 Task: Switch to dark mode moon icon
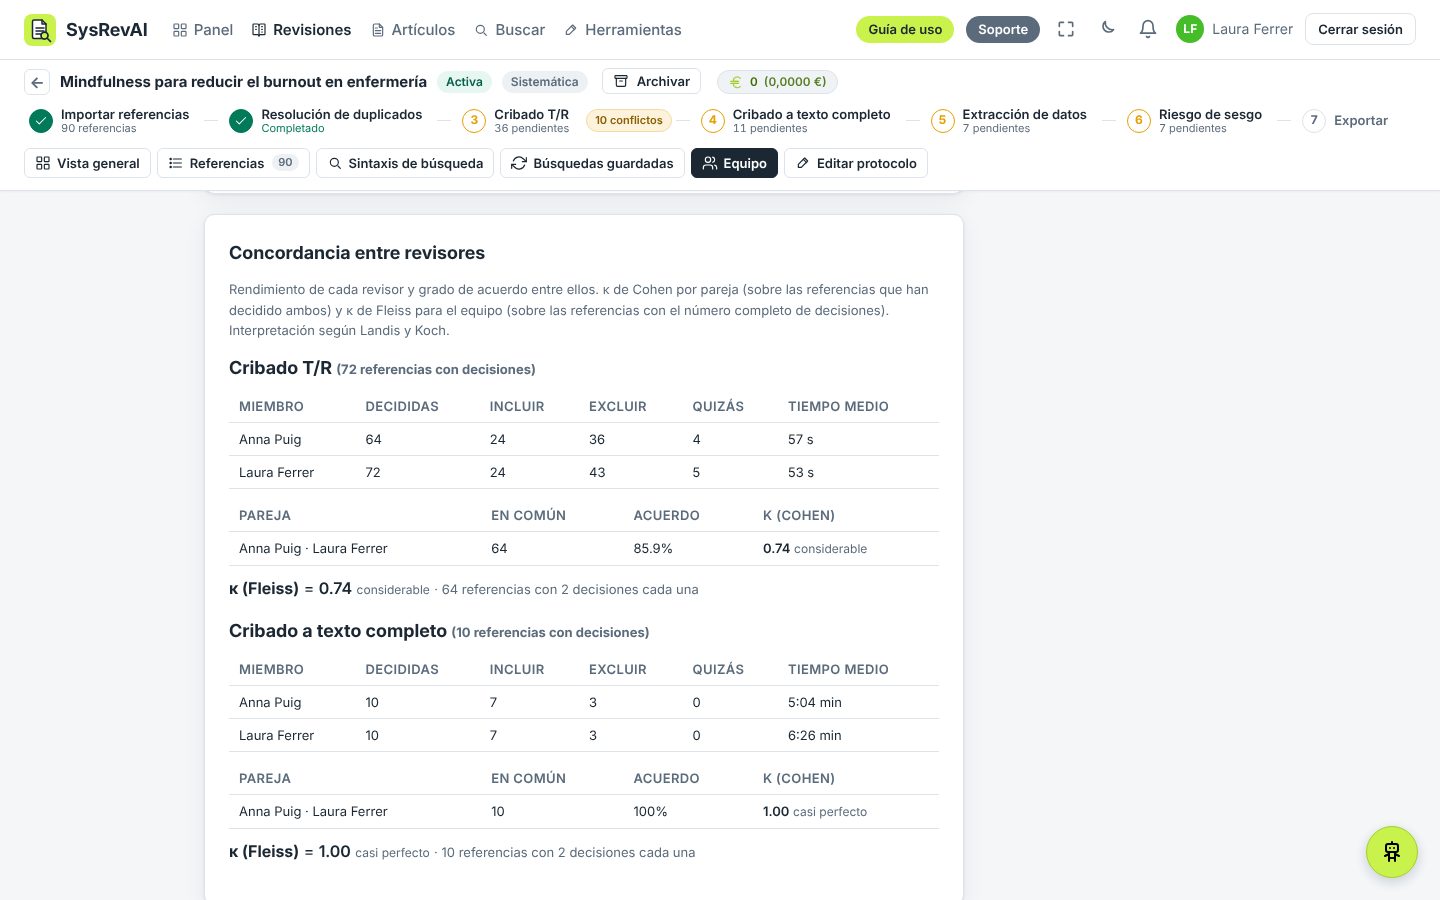pyautogui.click(x=1108, y=29)
